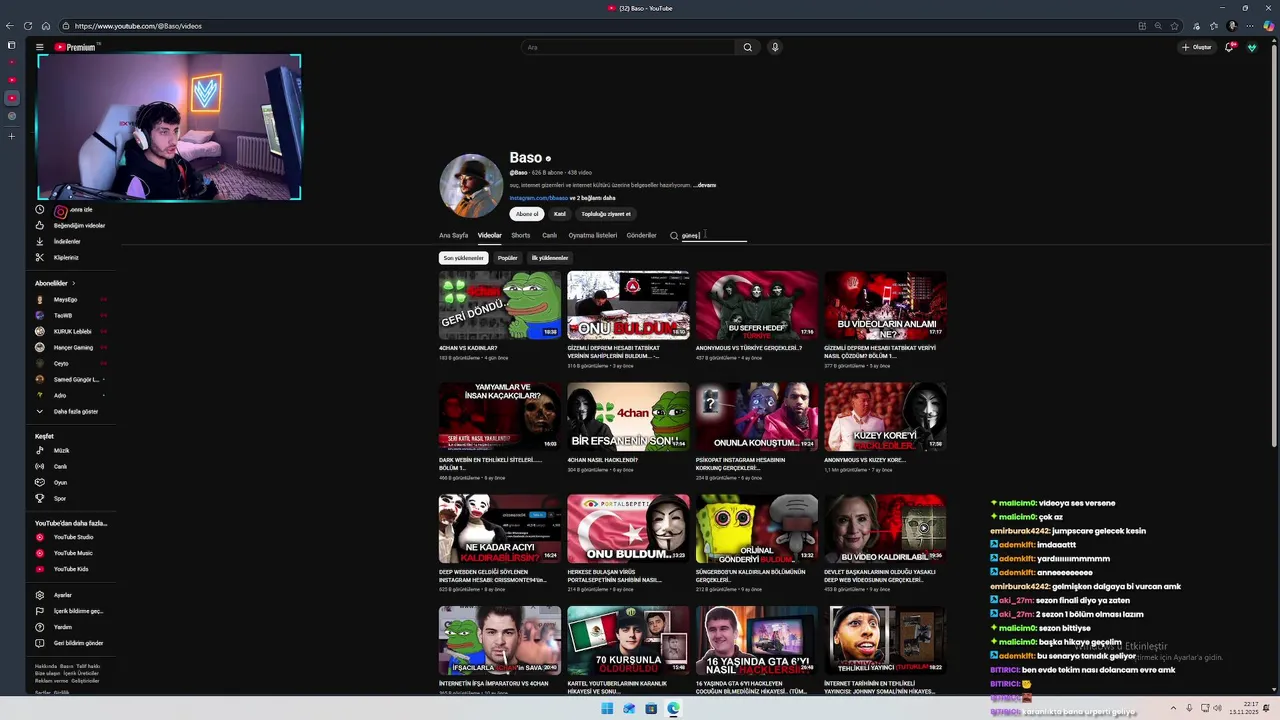Add page to favorites star icon

(1174, 26)
